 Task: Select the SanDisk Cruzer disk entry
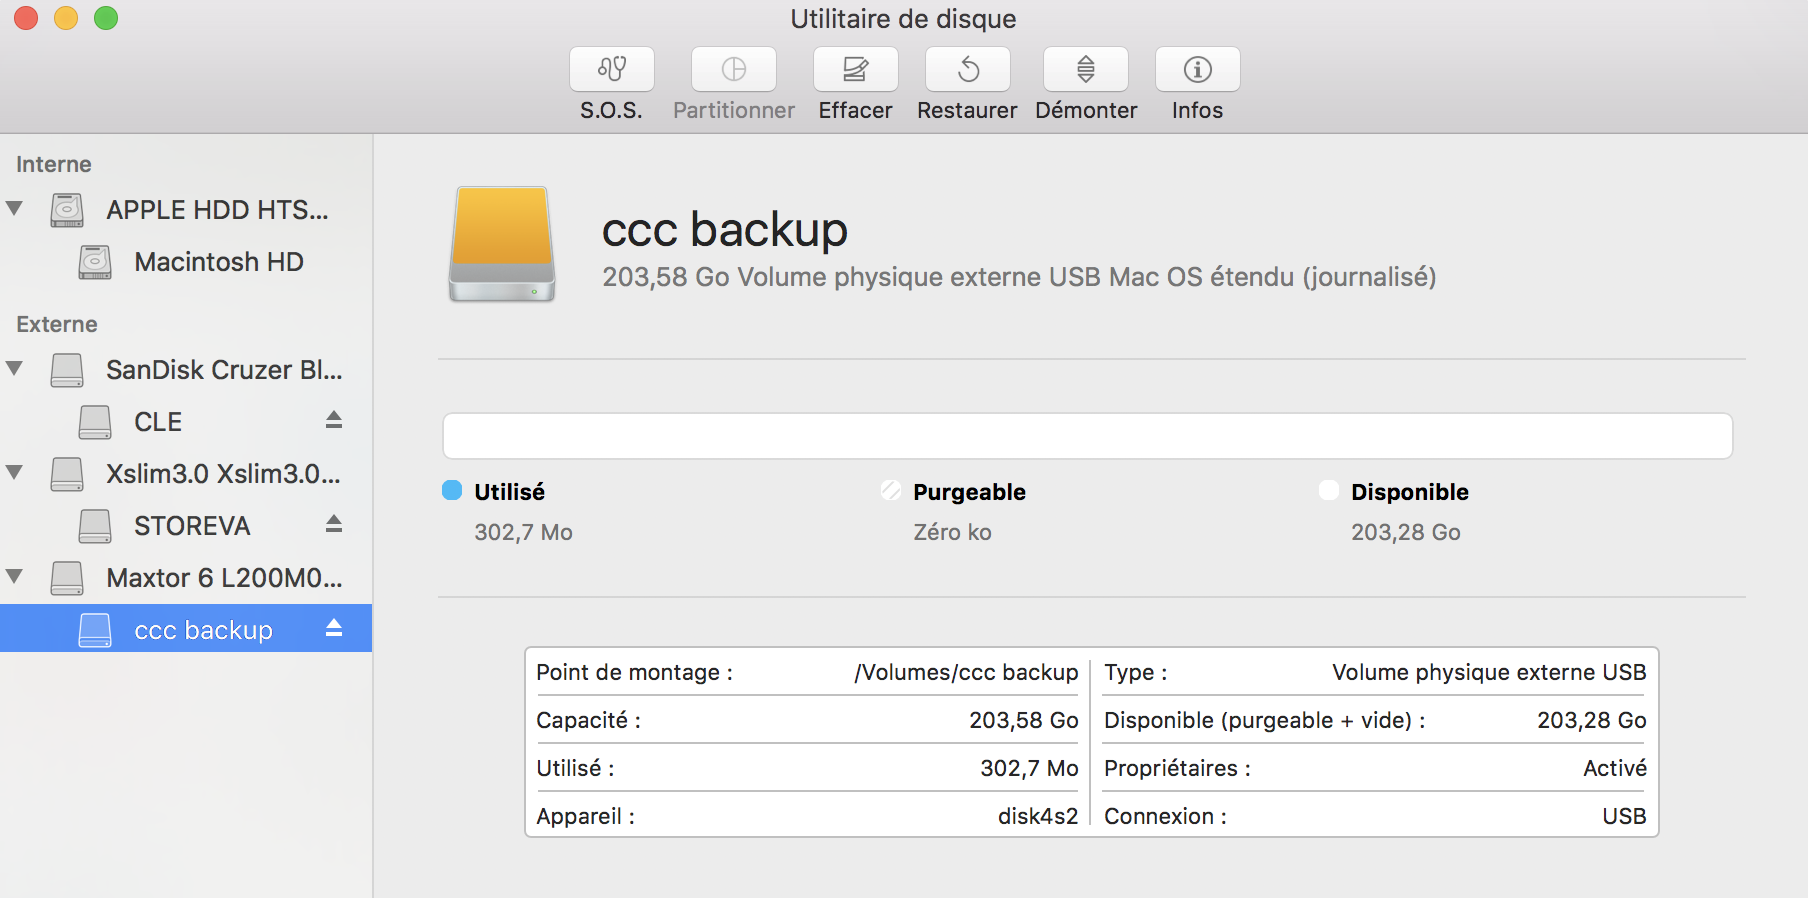click(223, 370)
